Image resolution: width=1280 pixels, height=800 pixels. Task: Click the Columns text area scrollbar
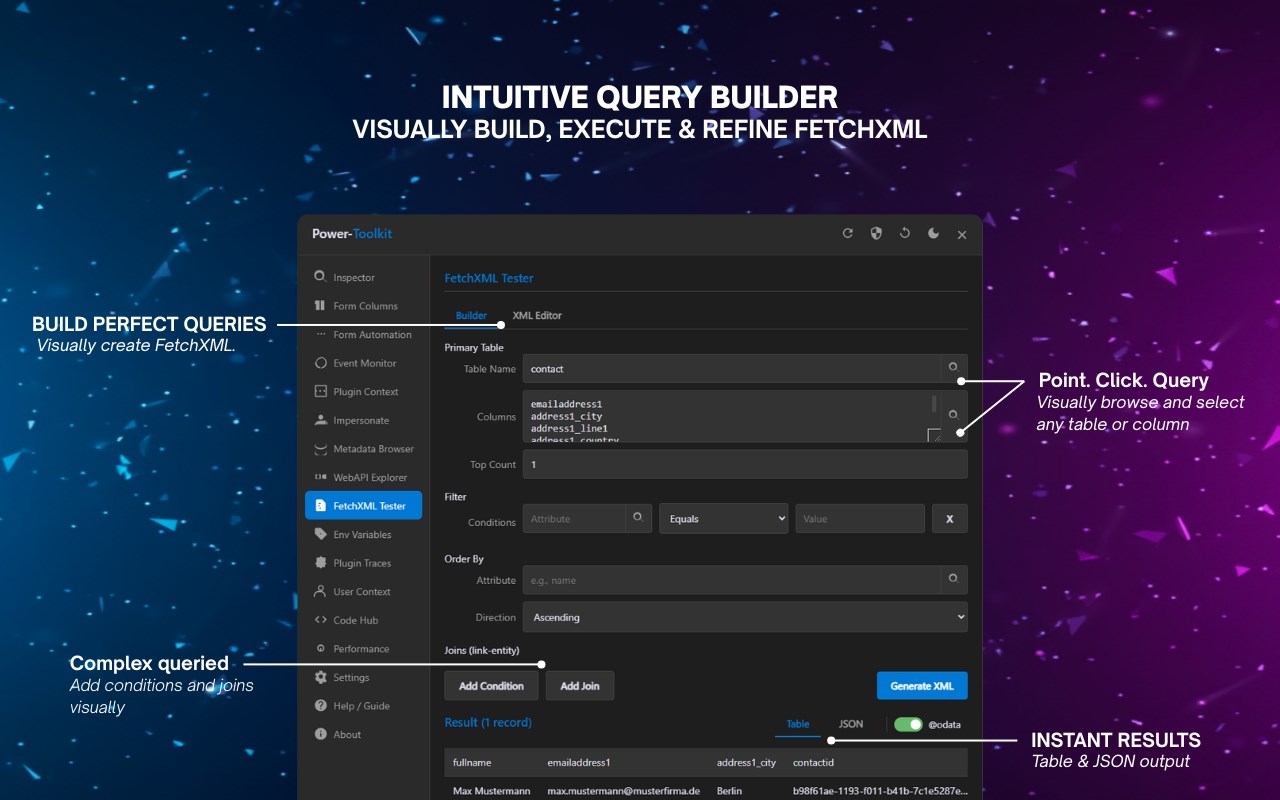[x=935, y=405]
